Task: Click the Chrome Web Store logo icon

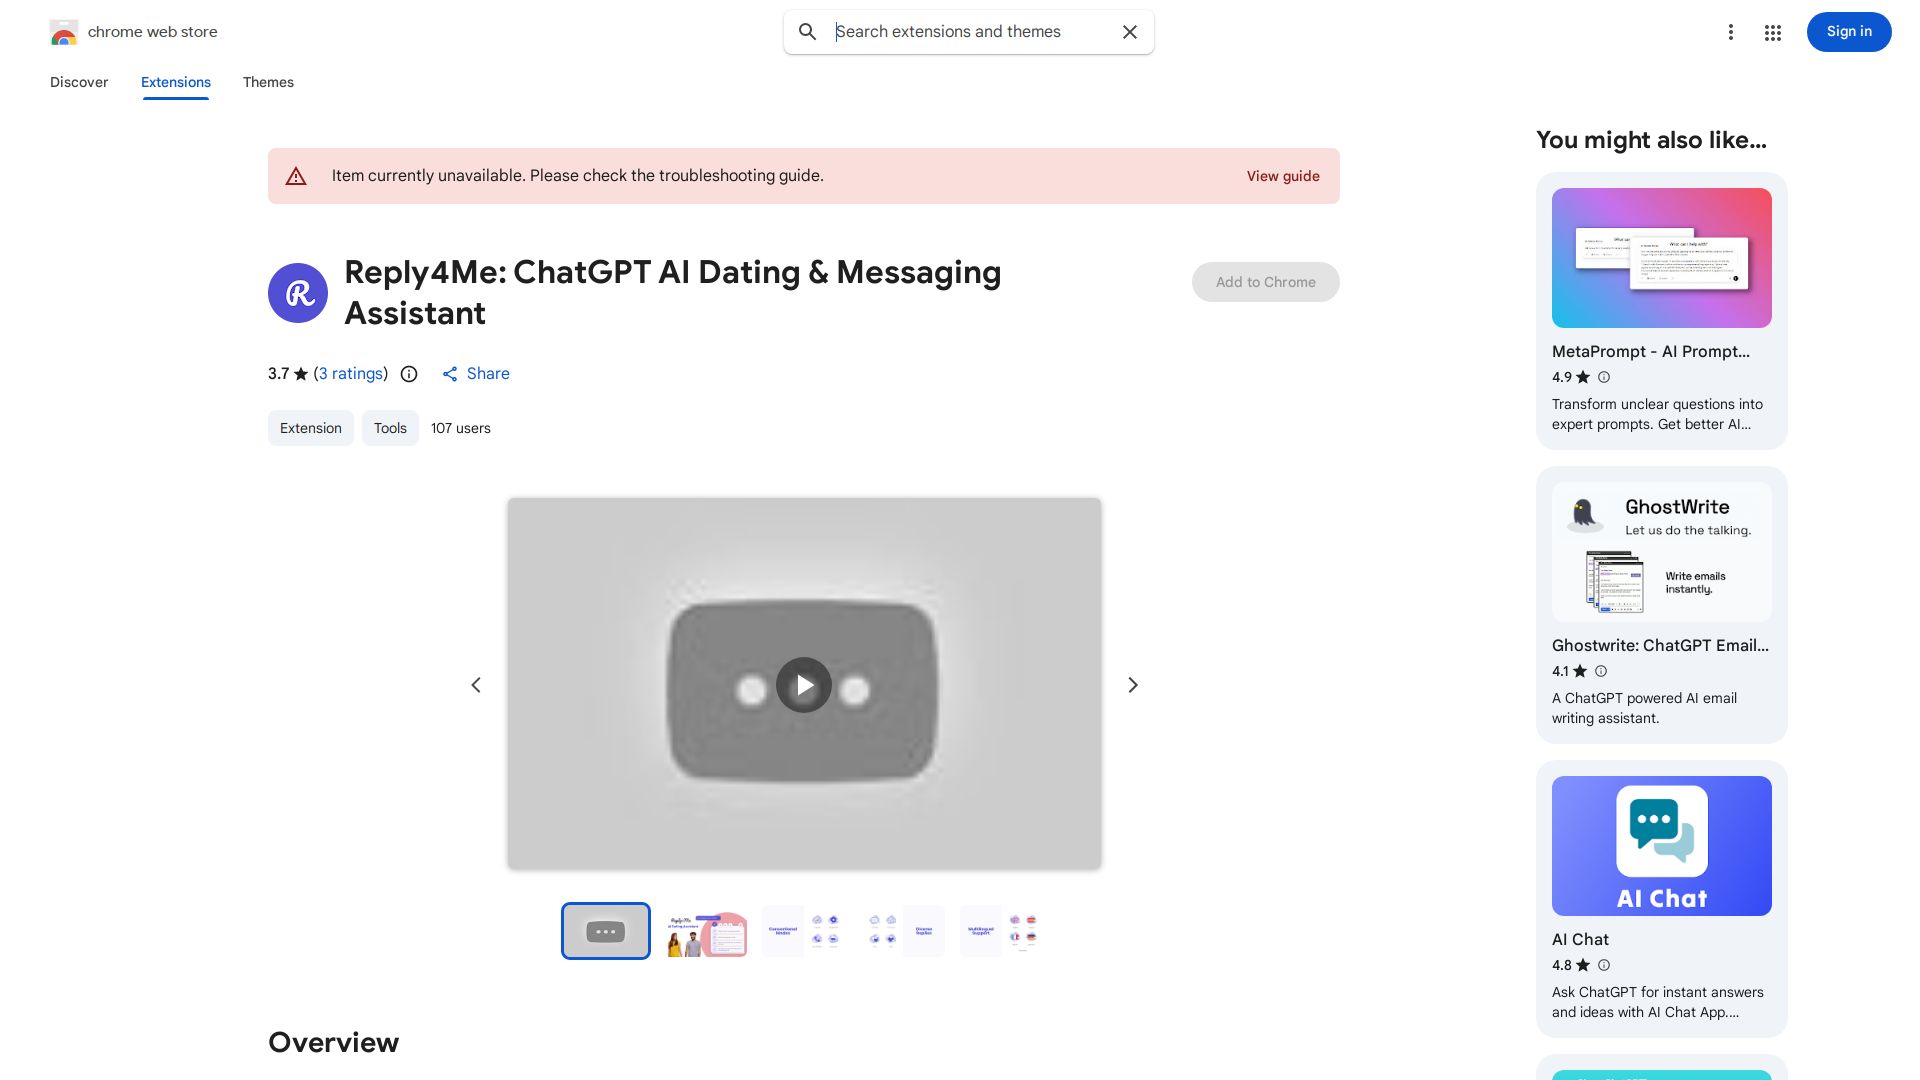Action: (x=64, y=32)
